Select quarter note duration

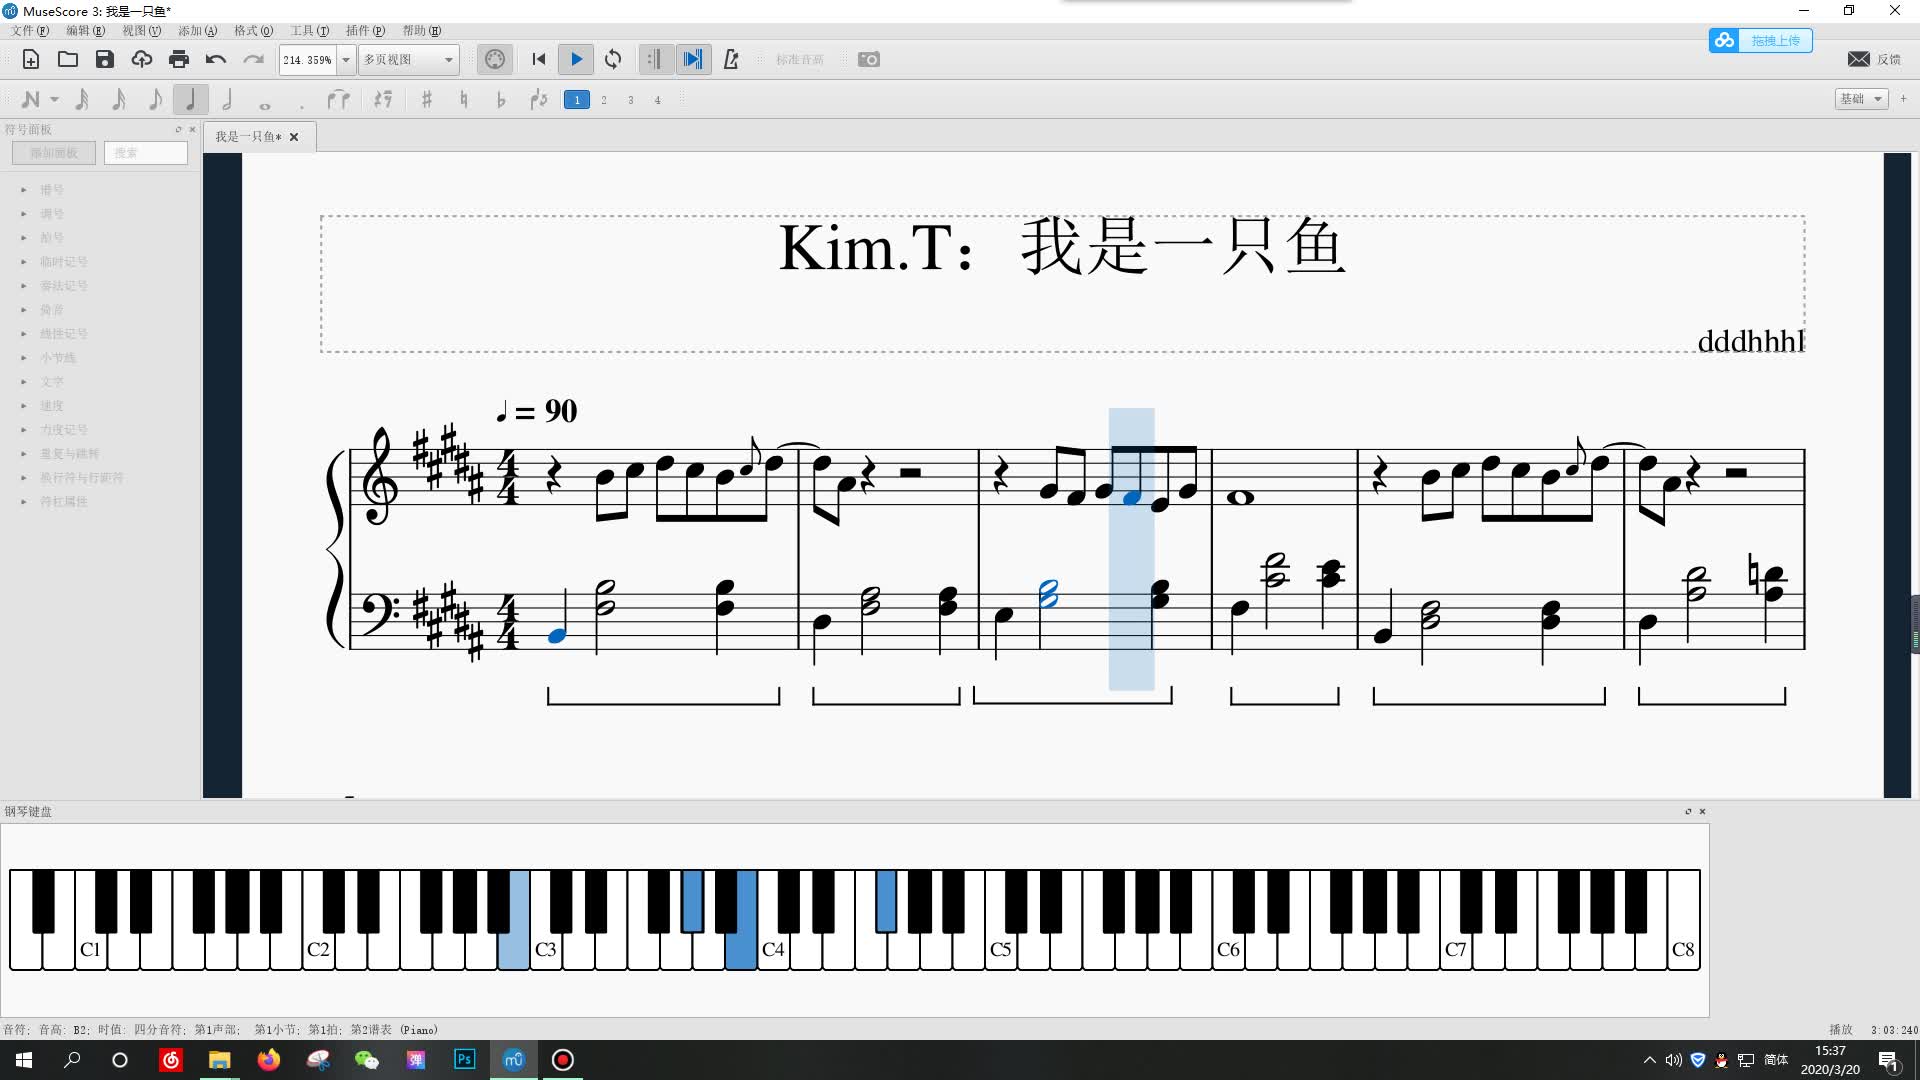pyautogui.click(x=190, y=99)
